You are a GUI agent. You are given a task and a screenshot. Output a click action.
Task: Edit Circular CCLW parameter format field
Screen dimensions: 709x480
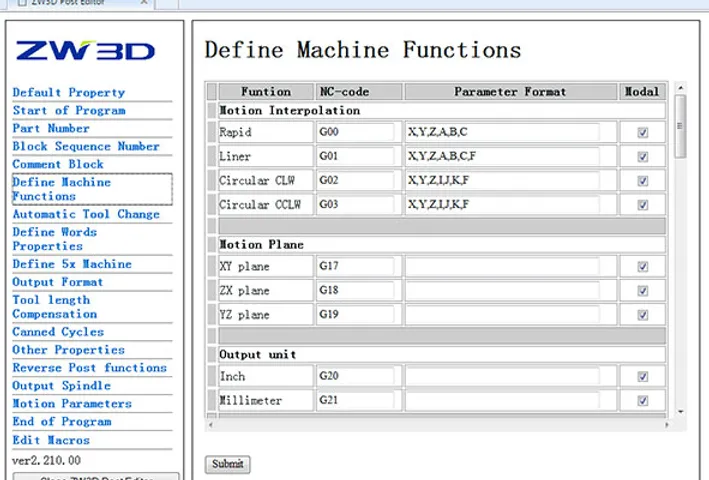click(x=502, y=205)
